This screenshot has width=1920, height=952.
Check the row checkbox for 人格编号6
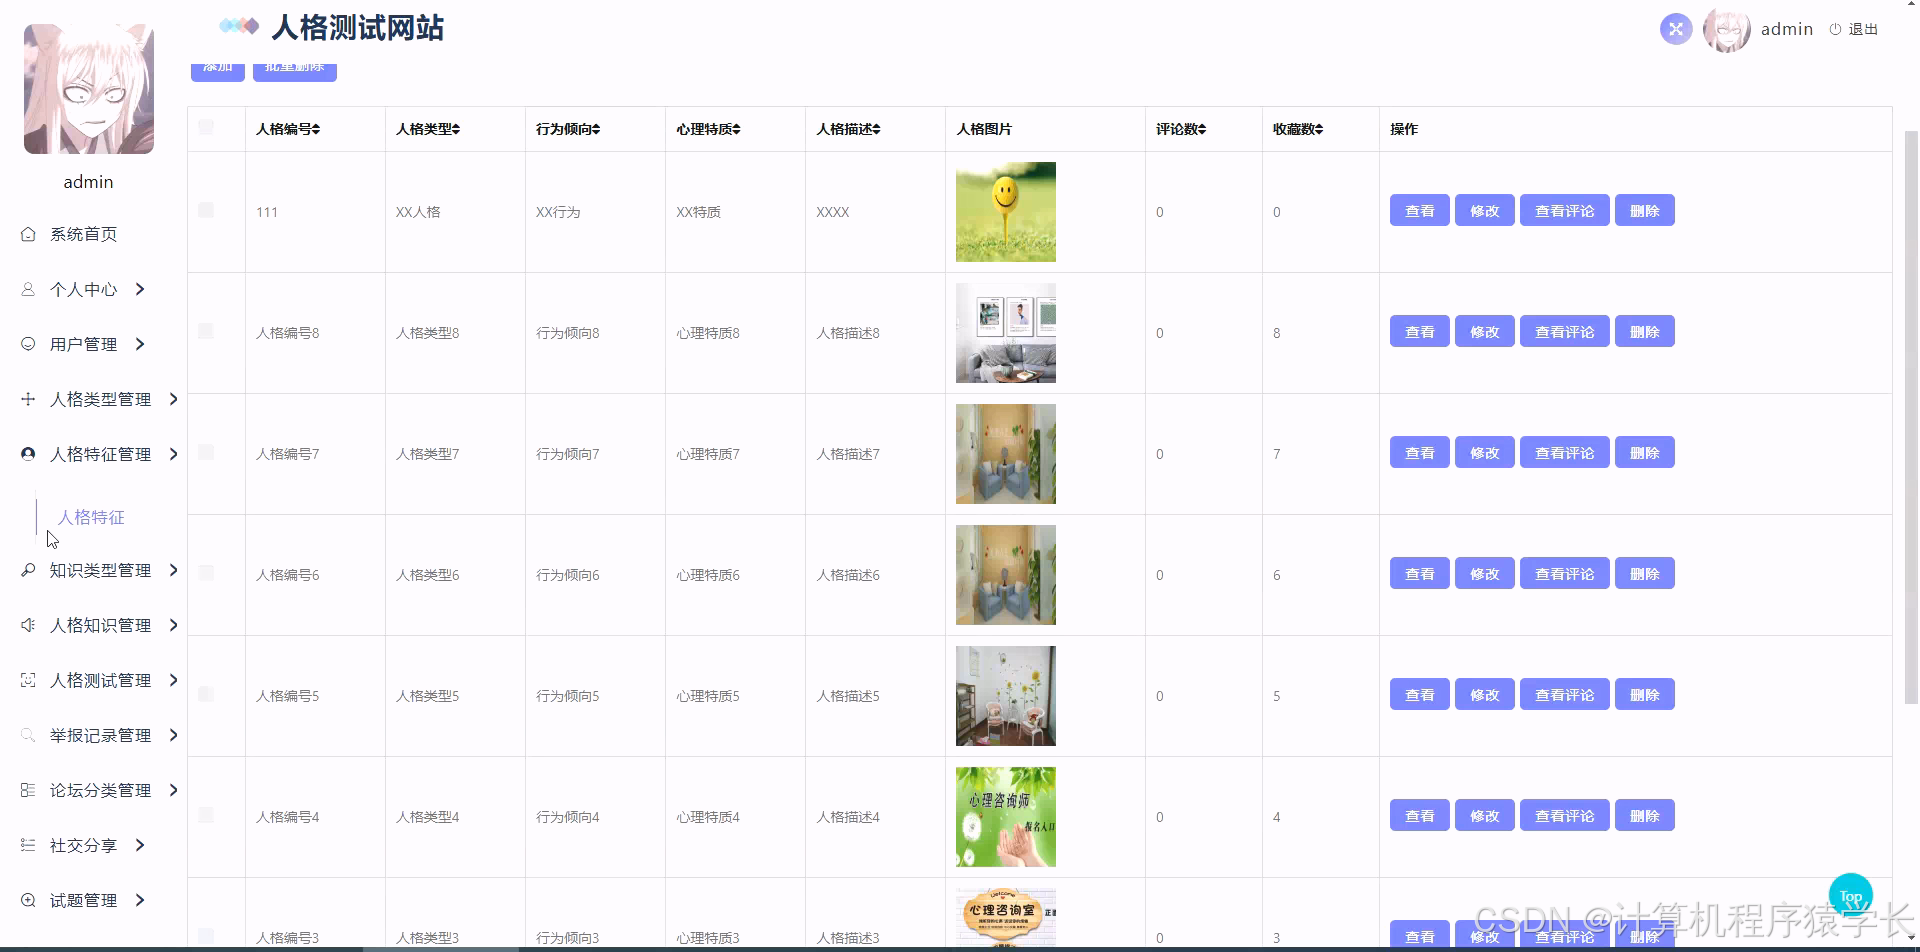[206, 573]
